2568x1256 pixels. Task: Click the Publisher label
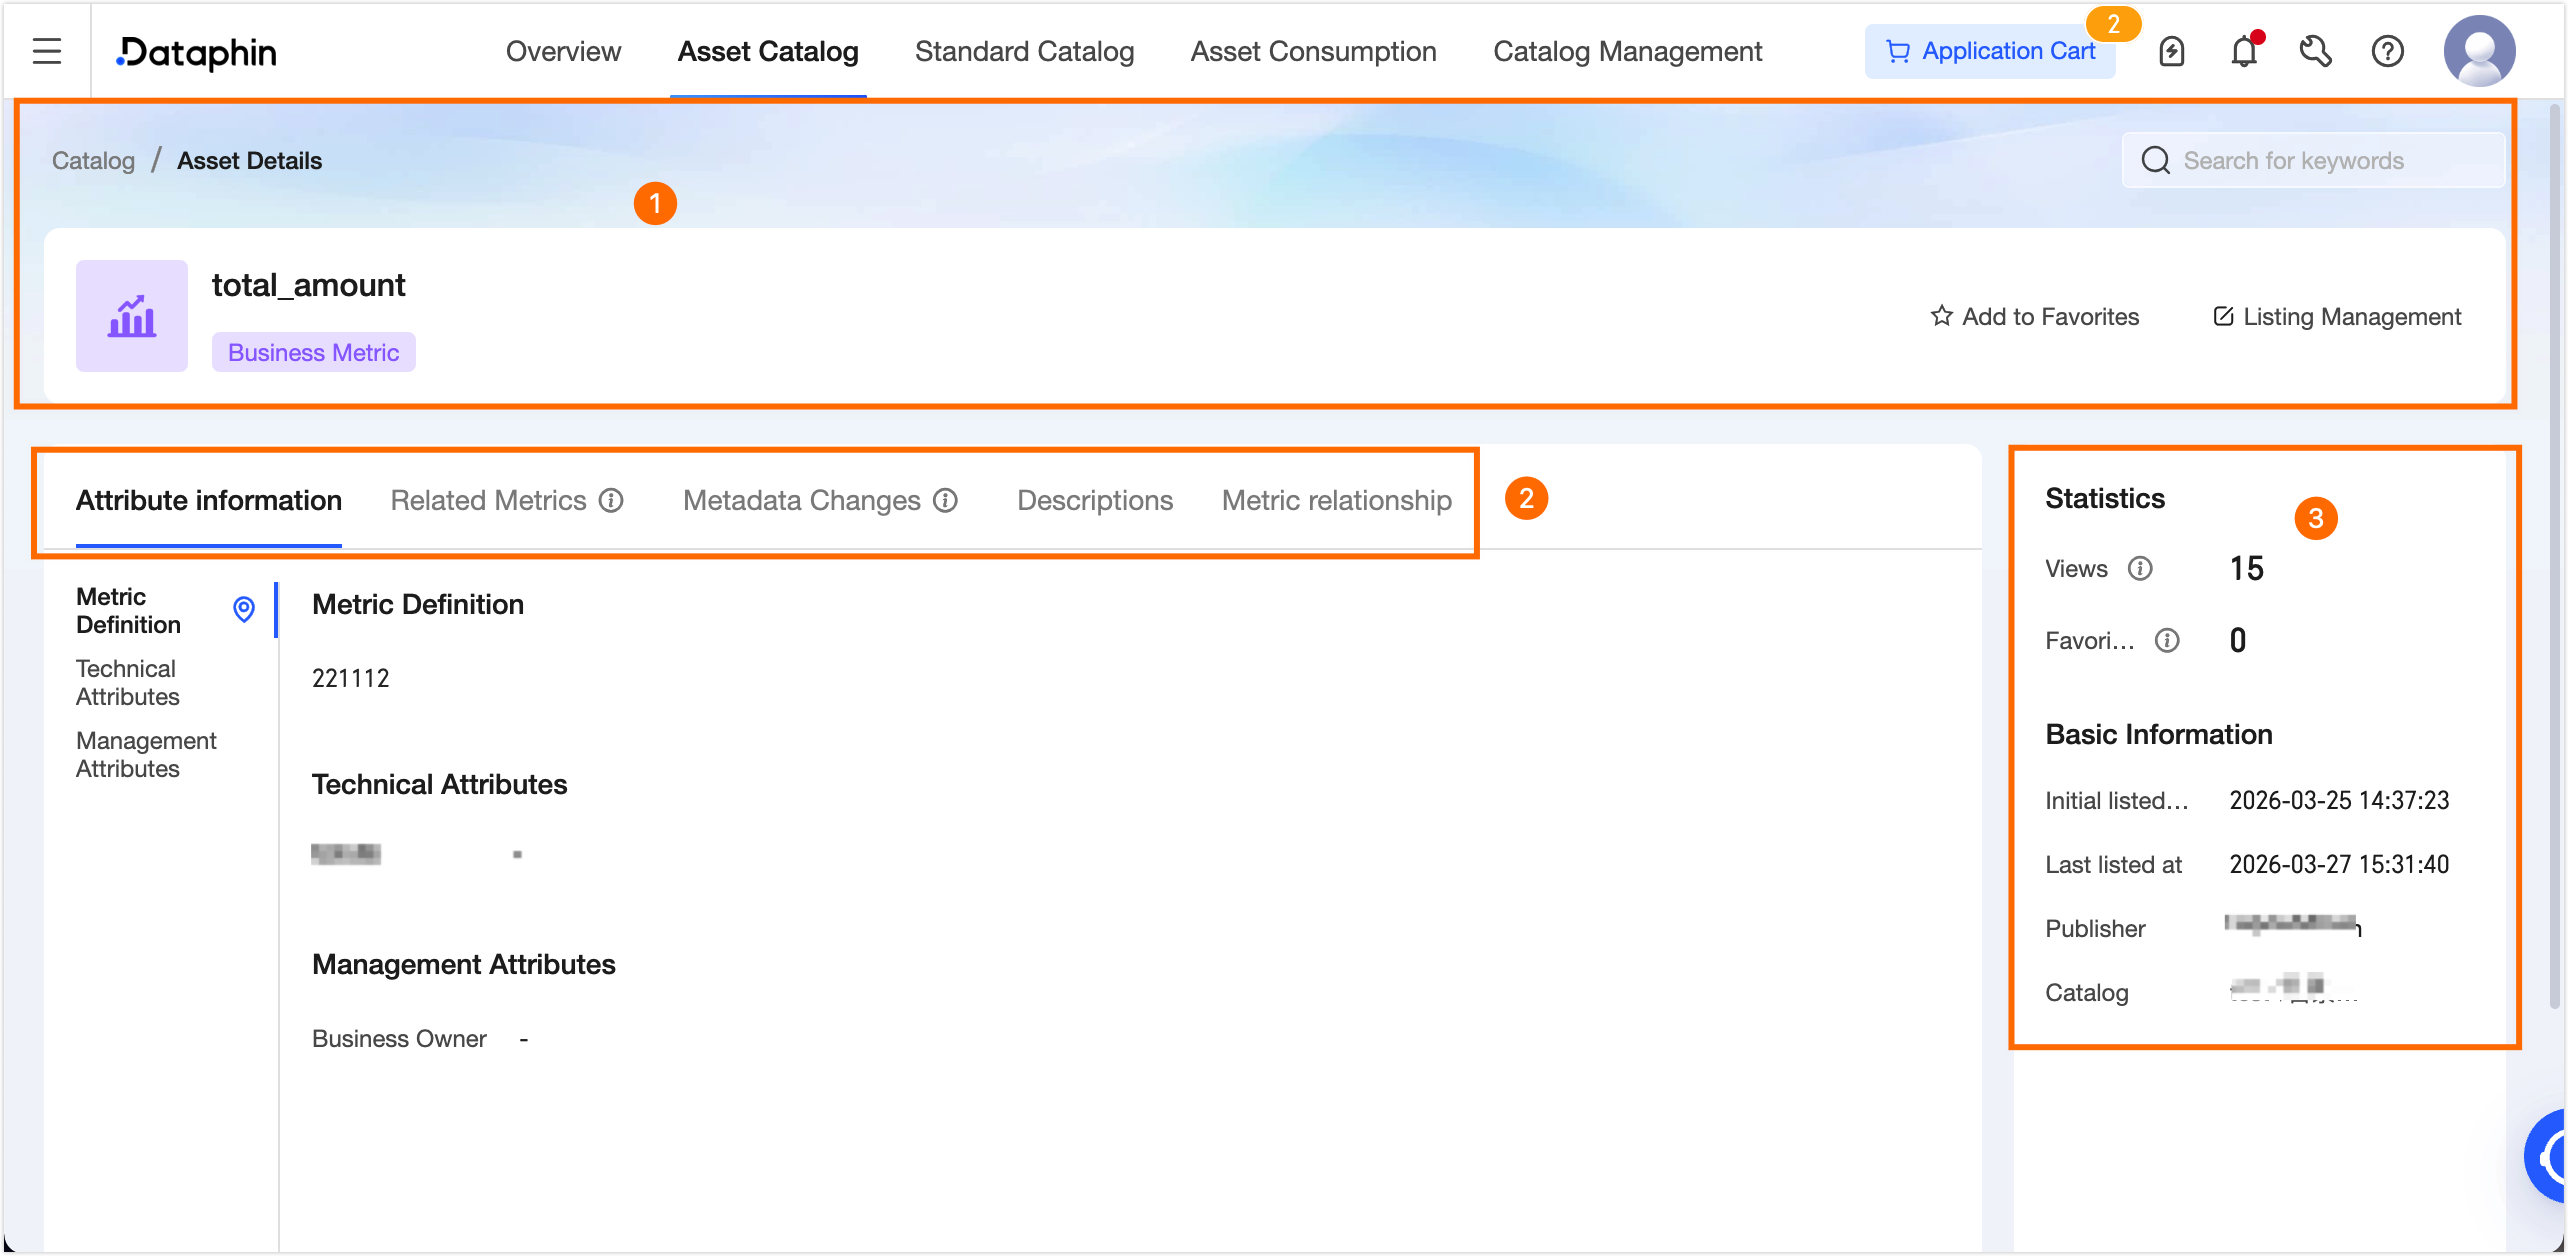click(2095, 928)
